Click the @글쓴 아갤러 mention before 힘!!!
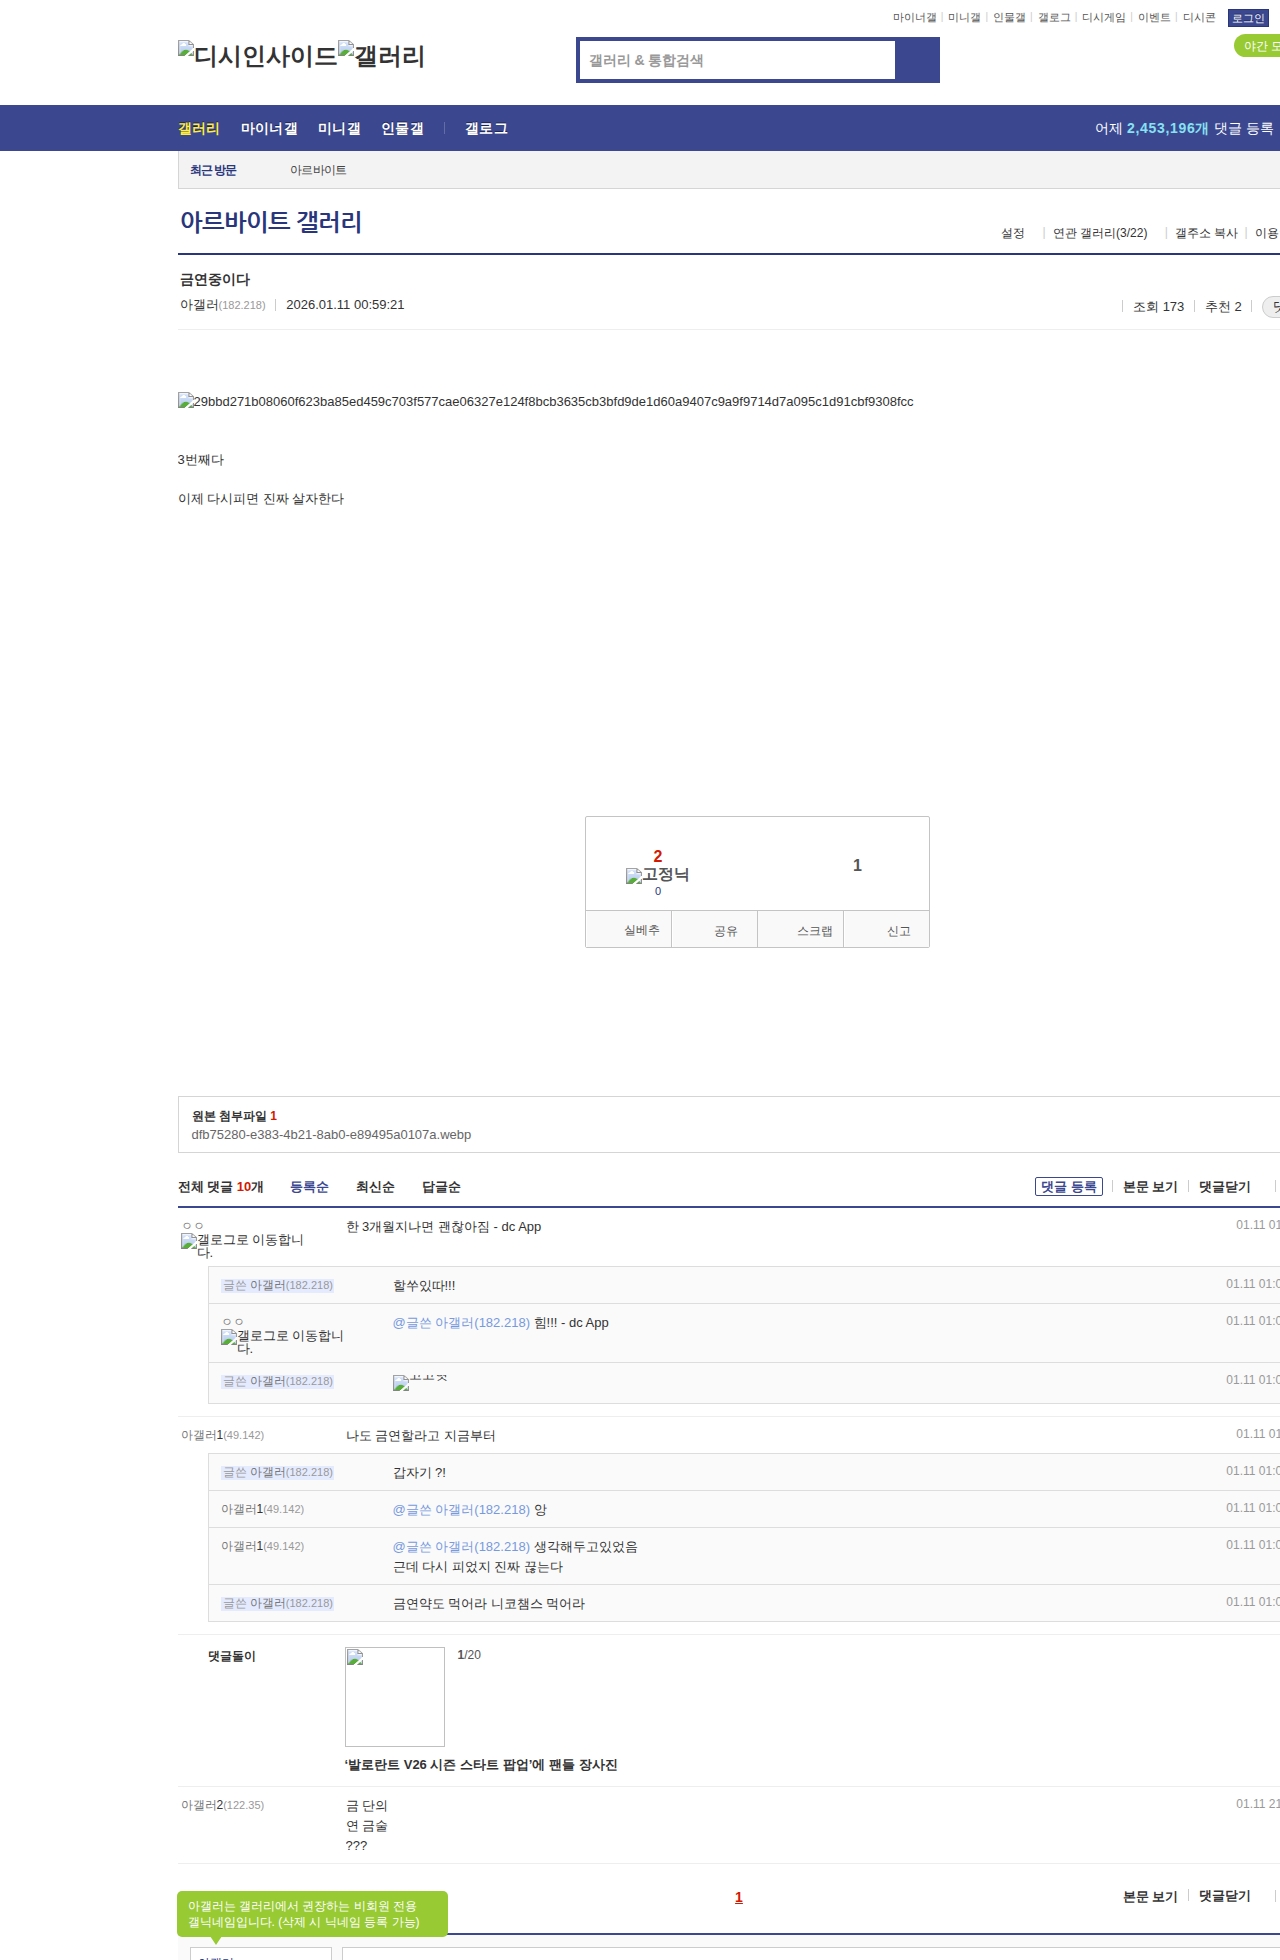This screenshot has width=1280, height=1960. [x=461, y=1322]
